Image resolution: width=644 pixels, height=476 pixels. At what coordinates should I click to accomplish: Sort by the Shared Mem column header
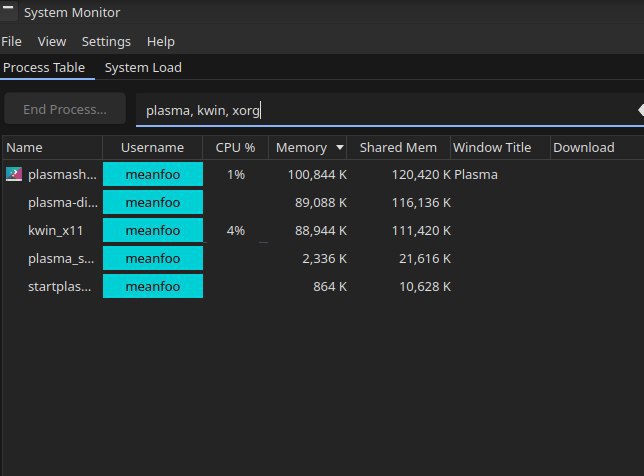pos(398,147)
